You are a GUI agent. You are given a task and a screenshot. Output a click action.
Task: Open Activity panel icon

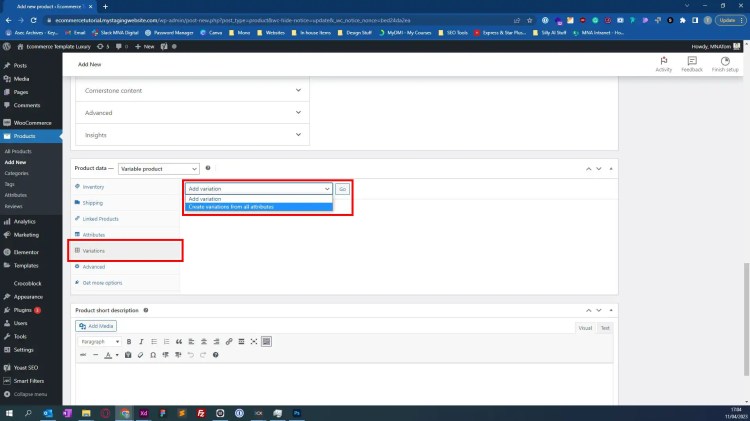click(x=663, y=64)
